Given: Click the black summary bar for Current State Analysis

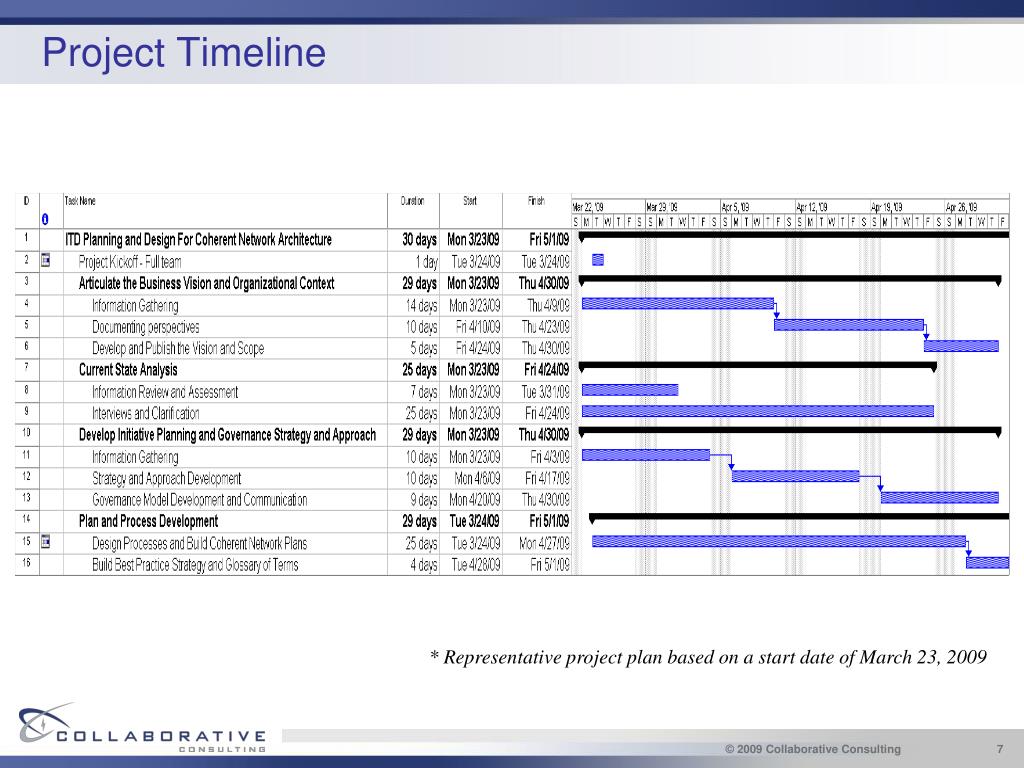Looking at the screenshot, I should (x=758, y=366).
